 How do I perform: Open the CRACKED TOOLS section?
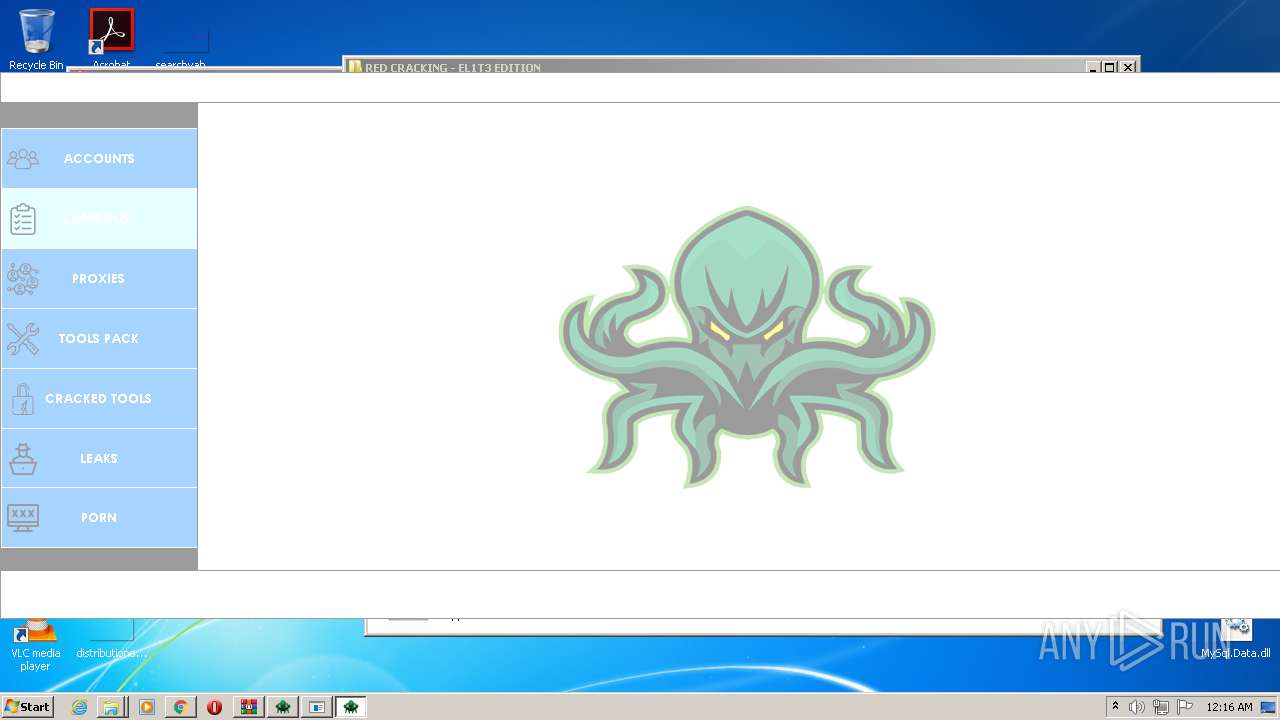99,398
